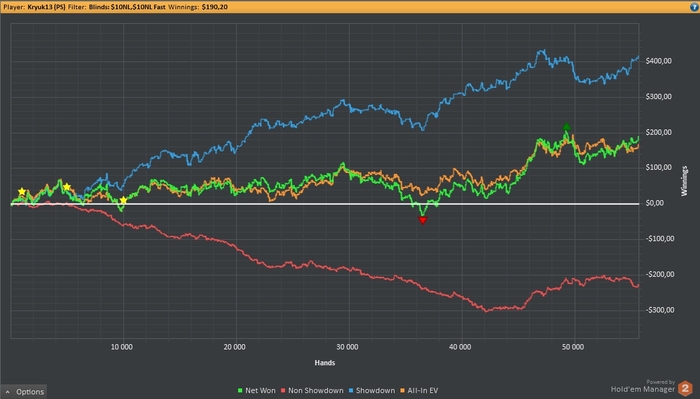Click the 10 000 hands axis label

click(121, 347)
